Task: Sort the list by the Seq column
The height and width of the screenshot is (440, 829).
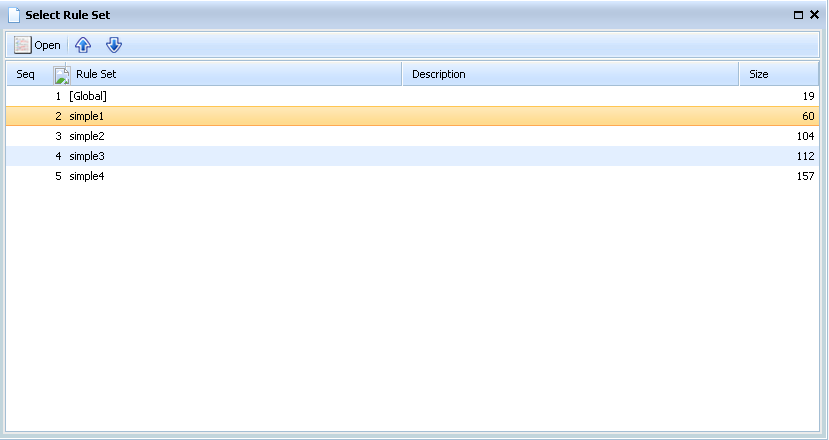Action: [x=26, y=75]
